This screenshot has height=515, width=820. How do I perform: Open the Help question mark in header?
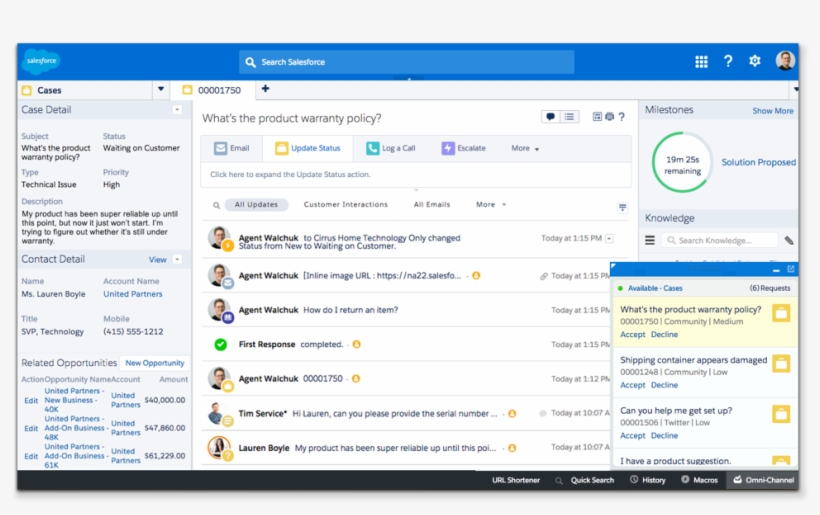tap(728, 61)
